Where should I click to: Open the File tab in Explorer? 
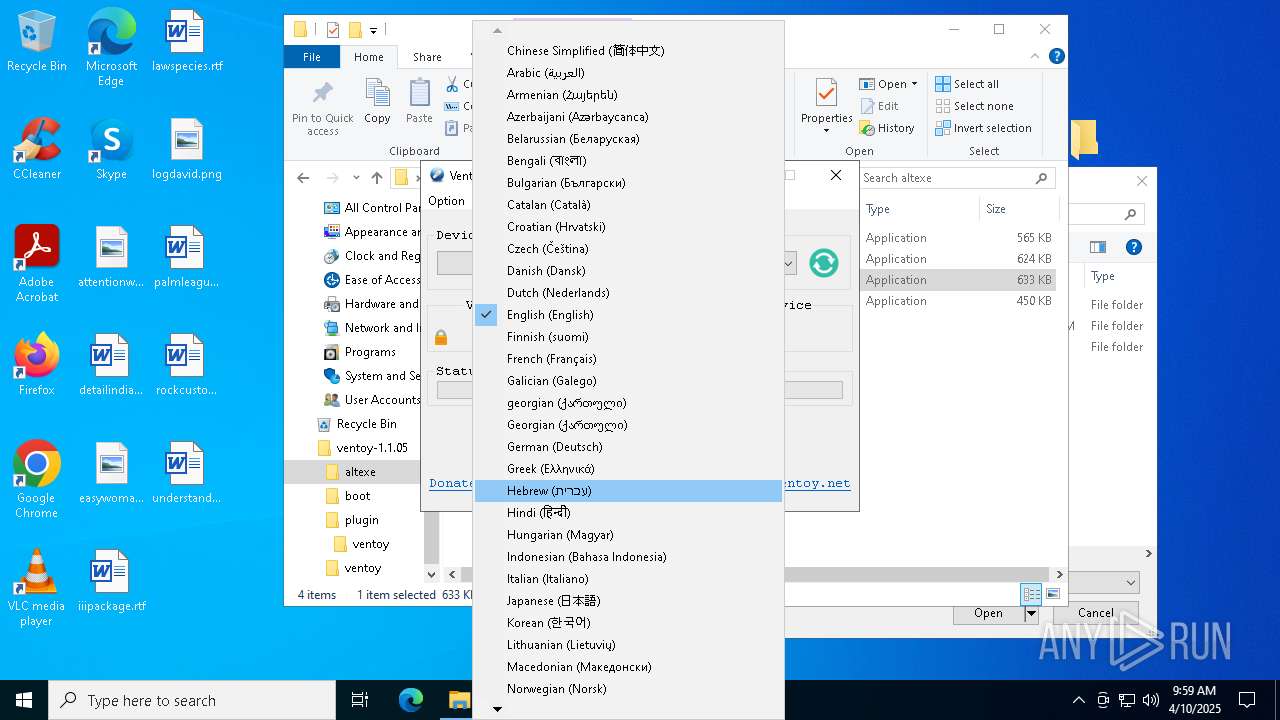pyautogui.click(x=312, y=57)
